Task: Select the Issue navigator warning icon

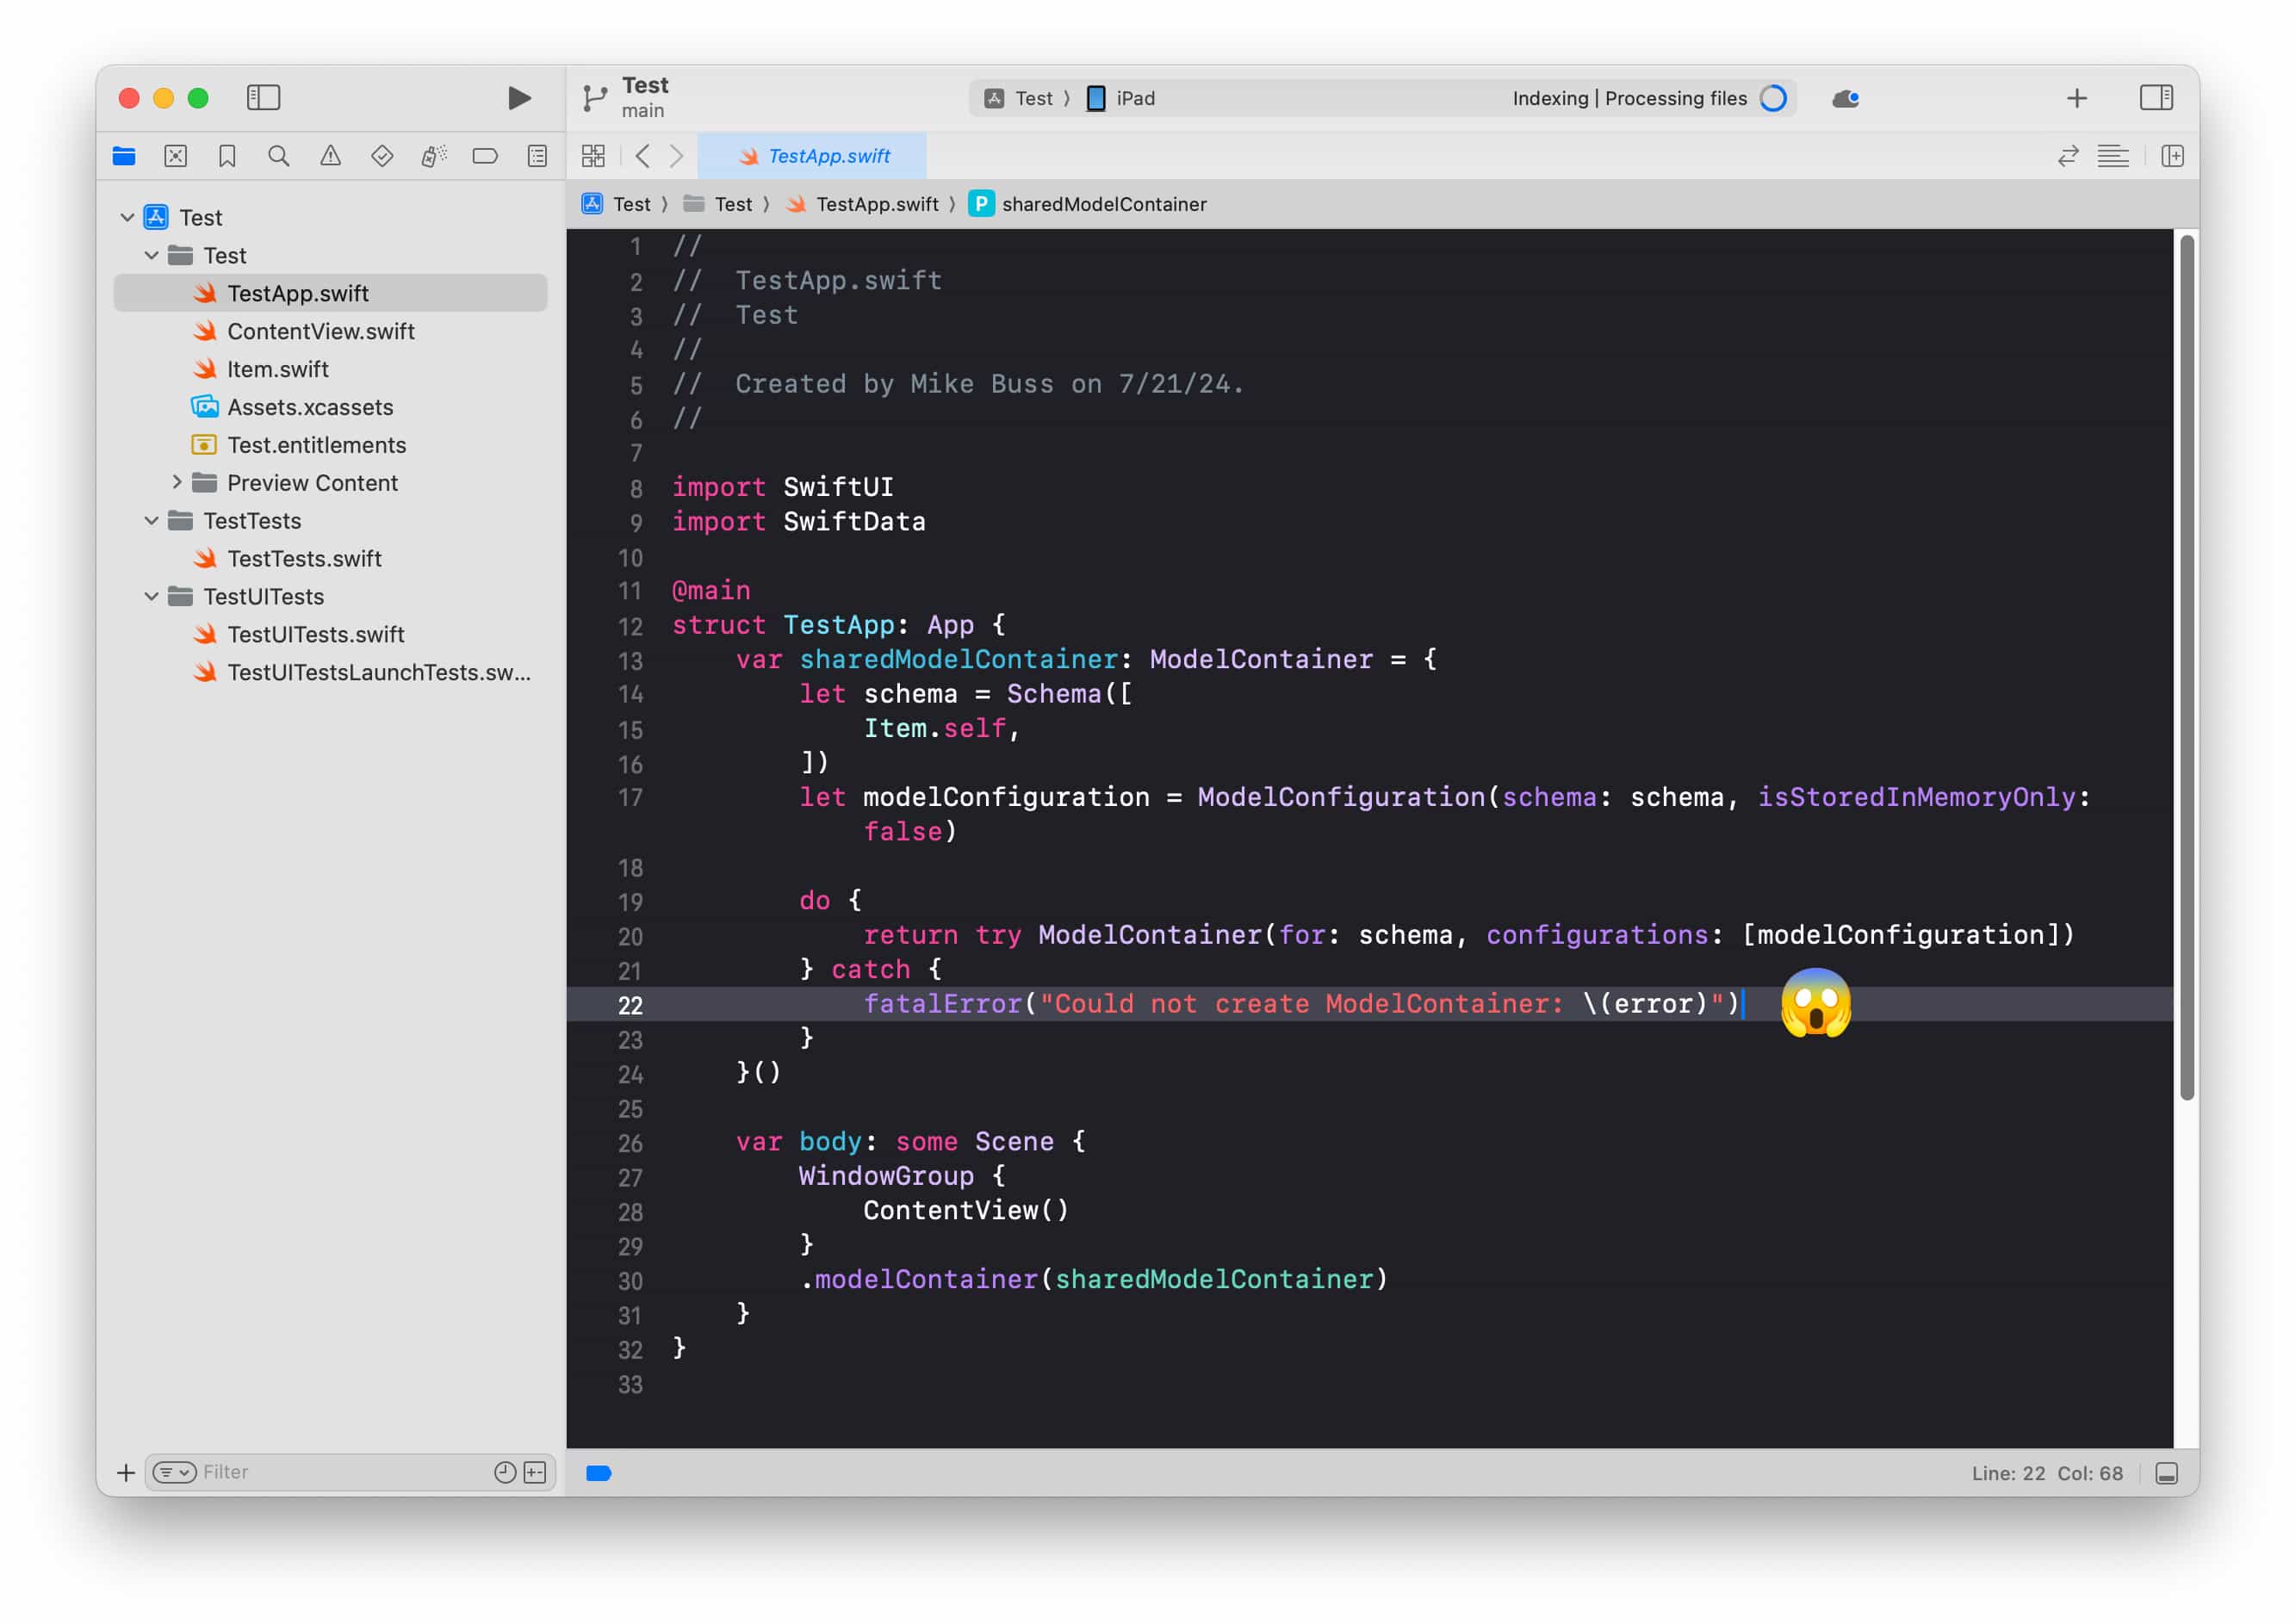Action: 331,156
